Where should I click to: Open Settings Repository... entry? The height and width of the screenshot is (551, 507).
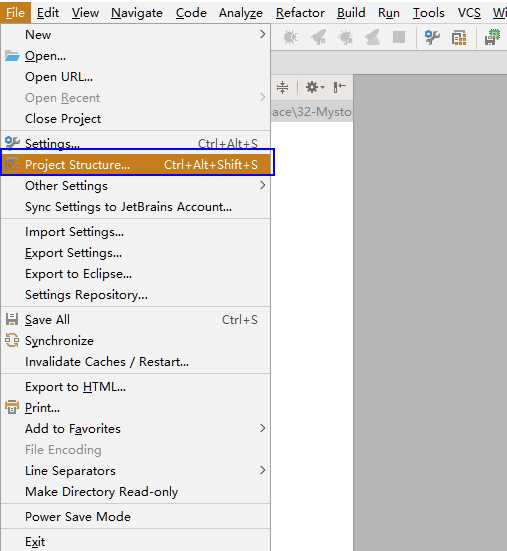point(135,295)
